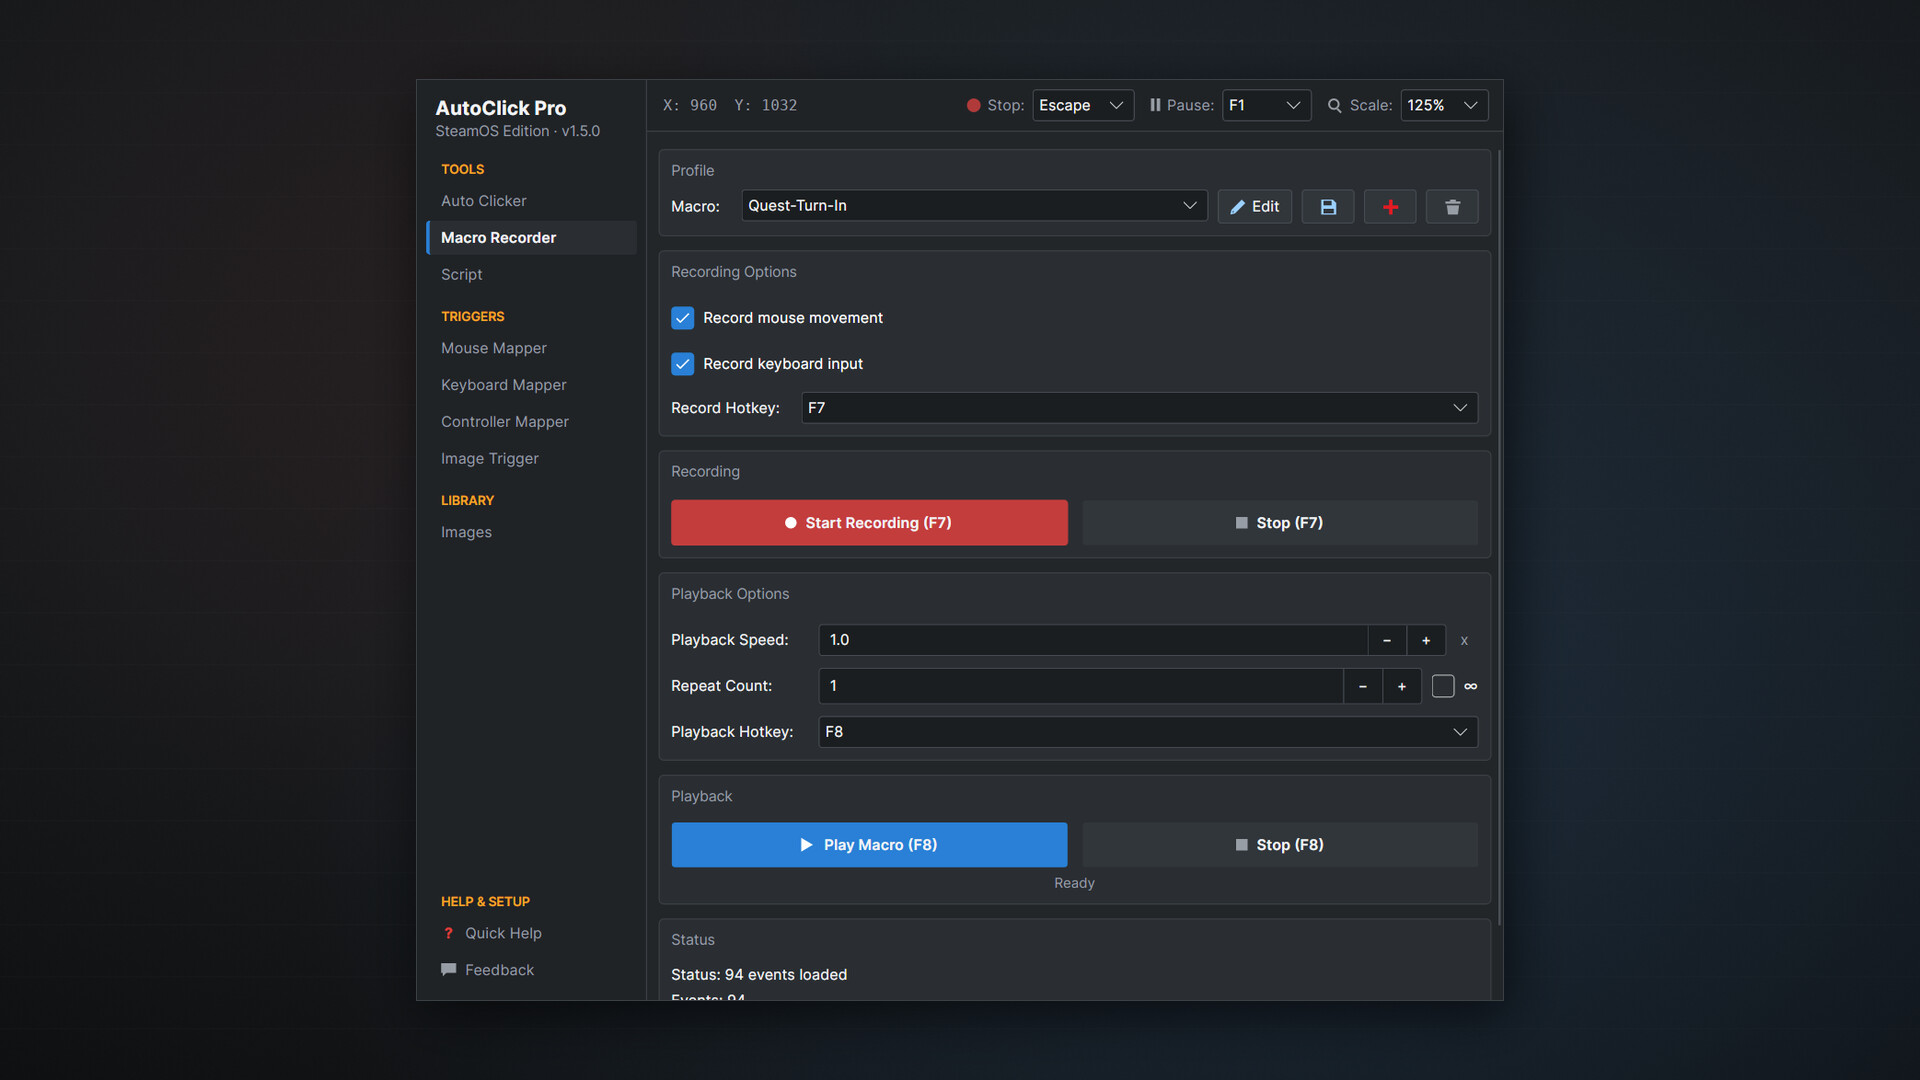Open the Stop hotkey dropdown set to Escape
Viewport: 1920px width, 1080px height.
1083,105
